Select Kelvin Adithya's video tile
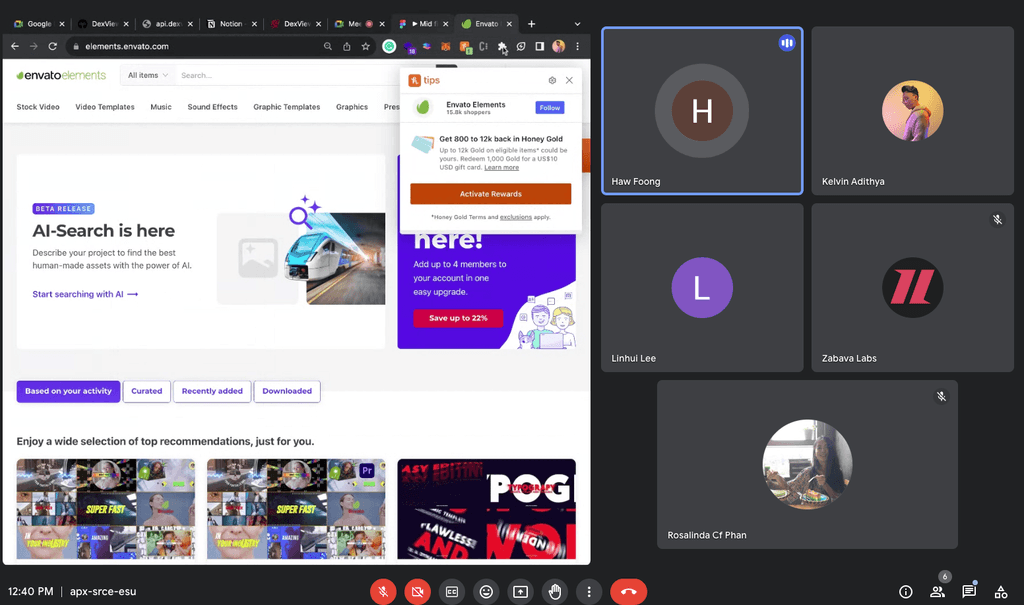The height and width of the screenshot is (605, 1024). click(912, 110)
